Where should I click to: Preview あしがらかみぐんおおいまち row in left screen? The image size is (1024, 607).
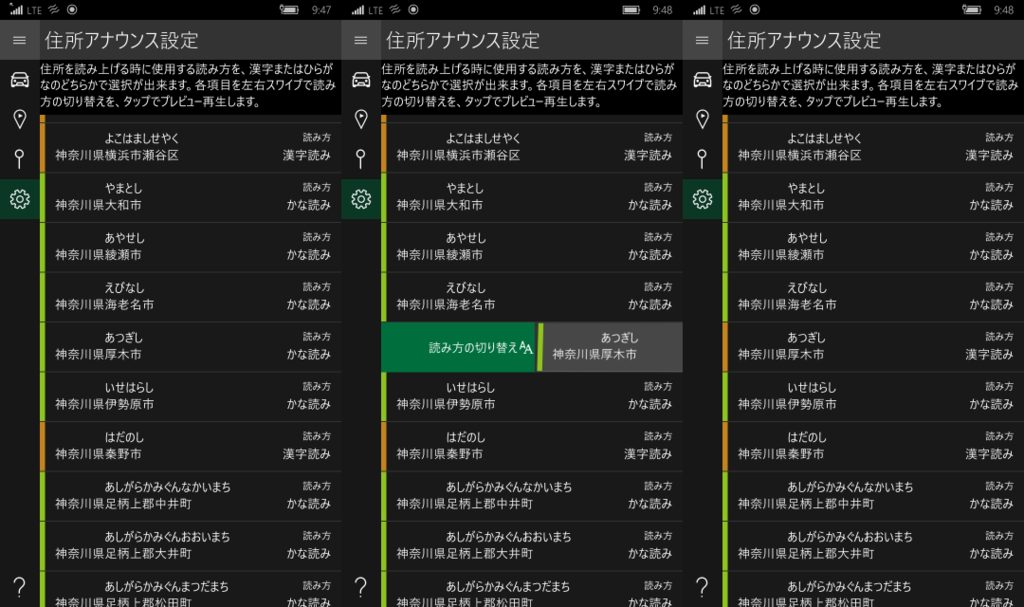191,546
